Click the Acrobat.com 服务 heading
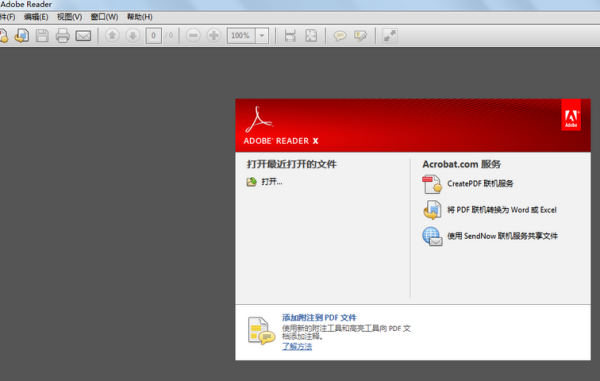The image size is (600, 381). tap(461, 164)
